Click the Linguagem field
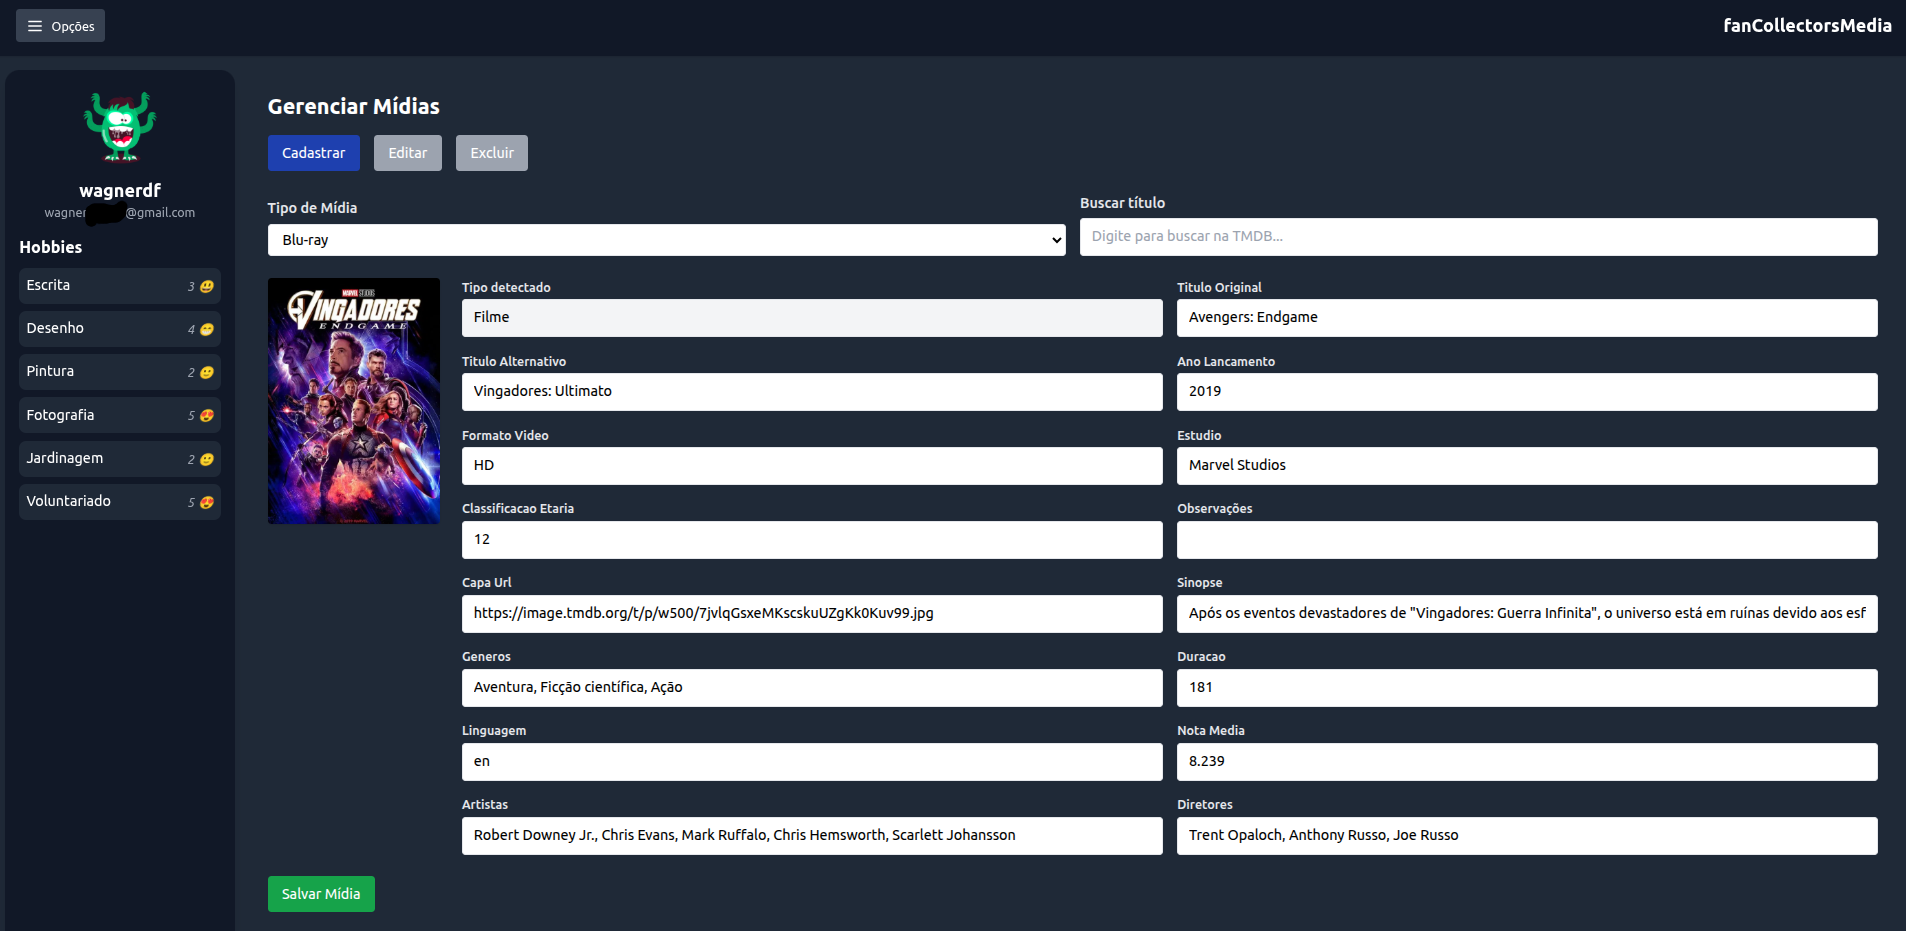Viewport: 1906px width, 931px height. tap(812, 762)
